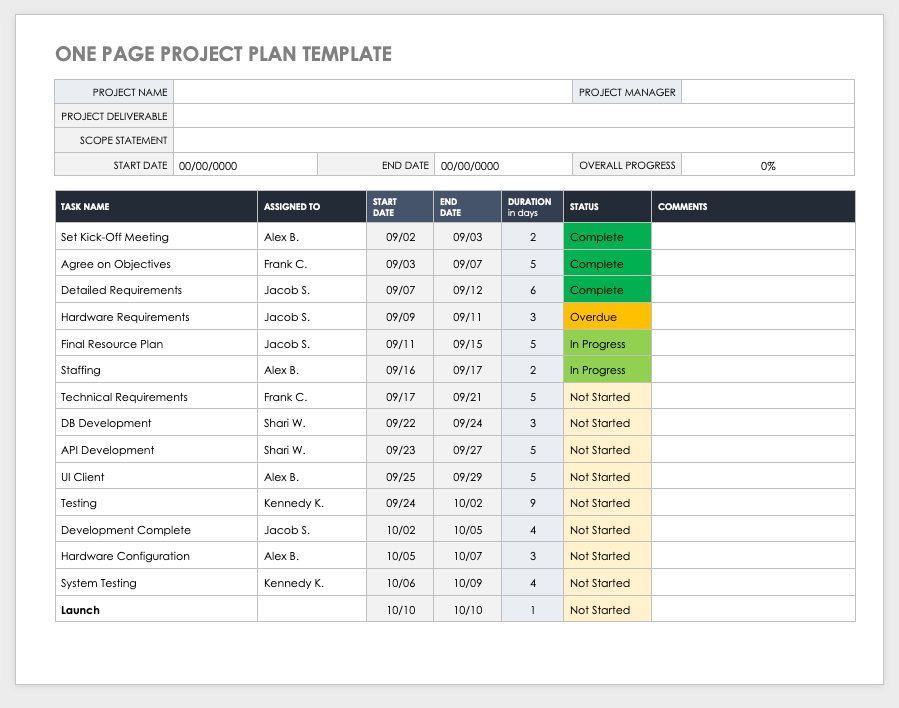The image size is (899, 708).
Task: Select the Project Manager input cell
Action: (x=767, y=92)
